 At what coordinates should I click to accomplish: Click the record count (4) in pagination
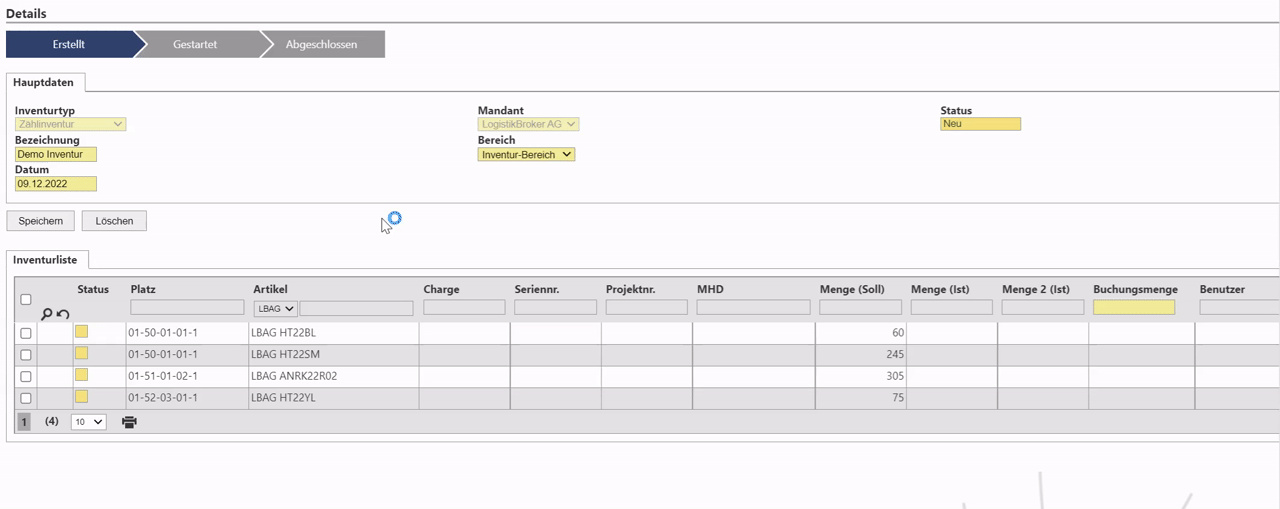pyautogui.click(x=52, y=422)
